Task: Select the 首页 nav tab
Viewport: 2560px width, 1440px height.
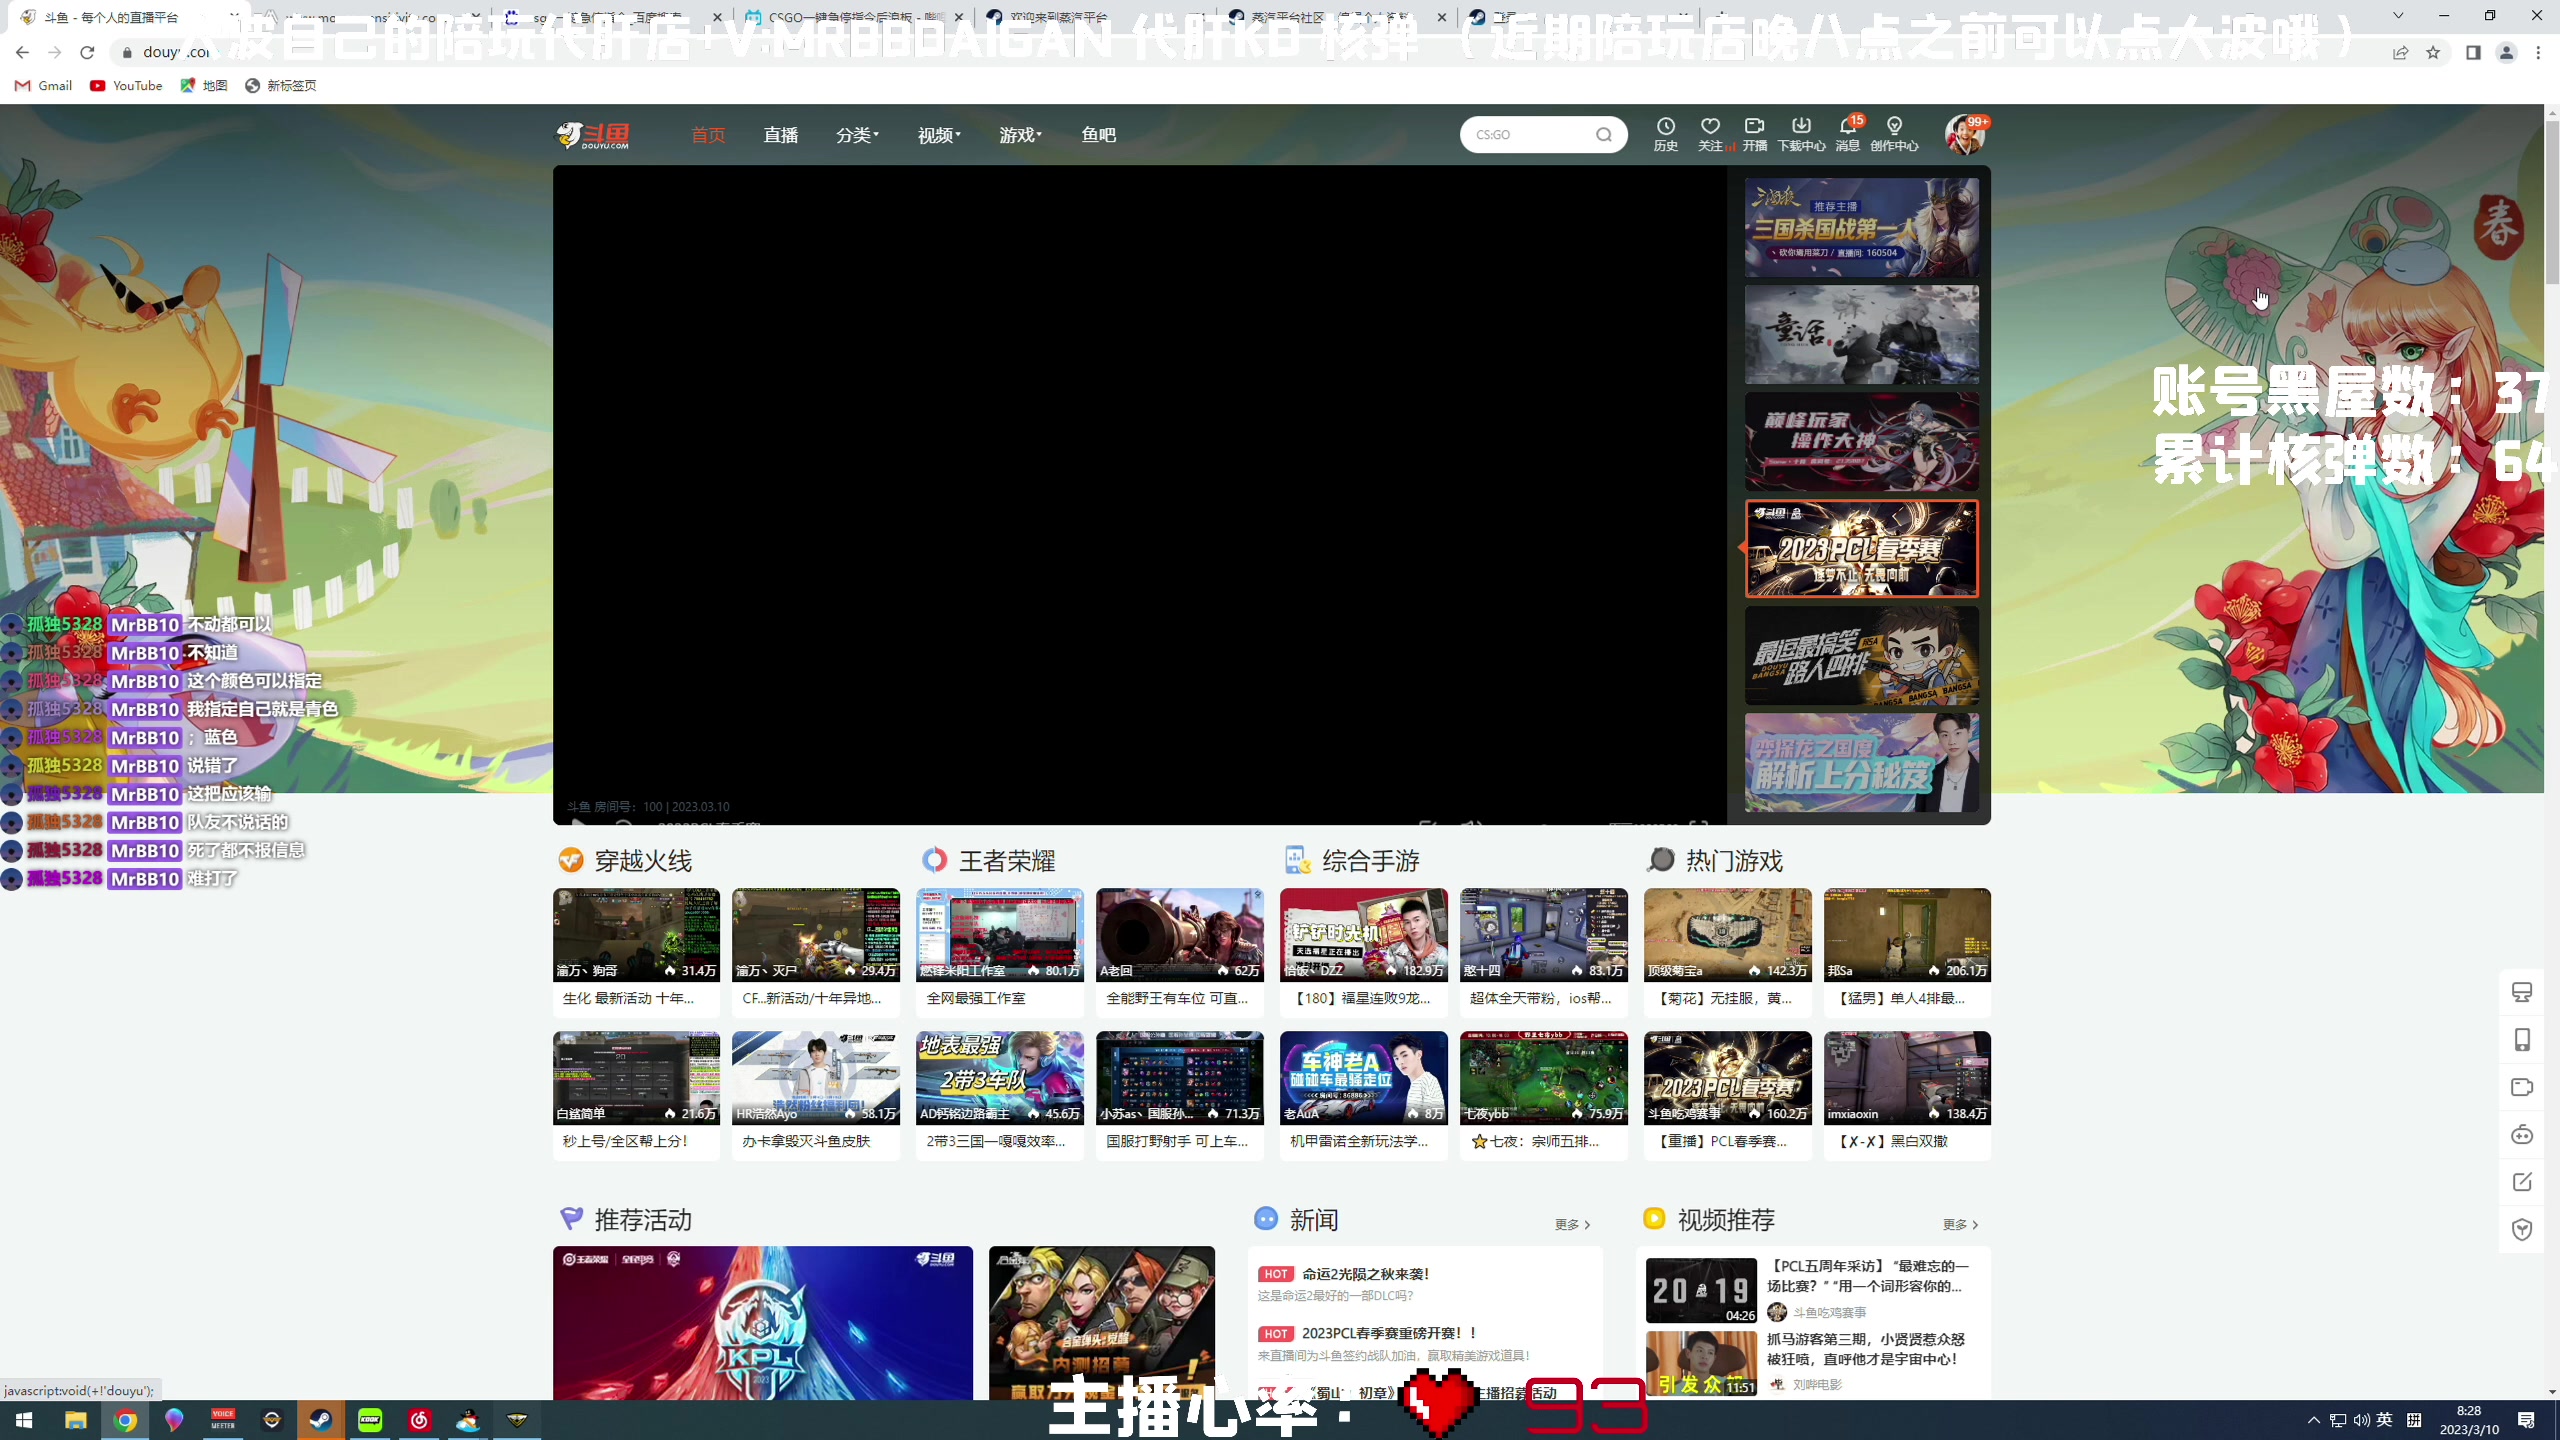Action: tap(708, 135)
